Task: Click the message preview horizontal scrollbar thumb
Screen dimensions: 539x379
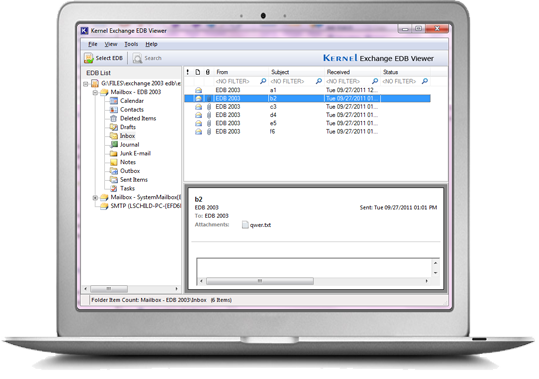Action: coord(260,281)
